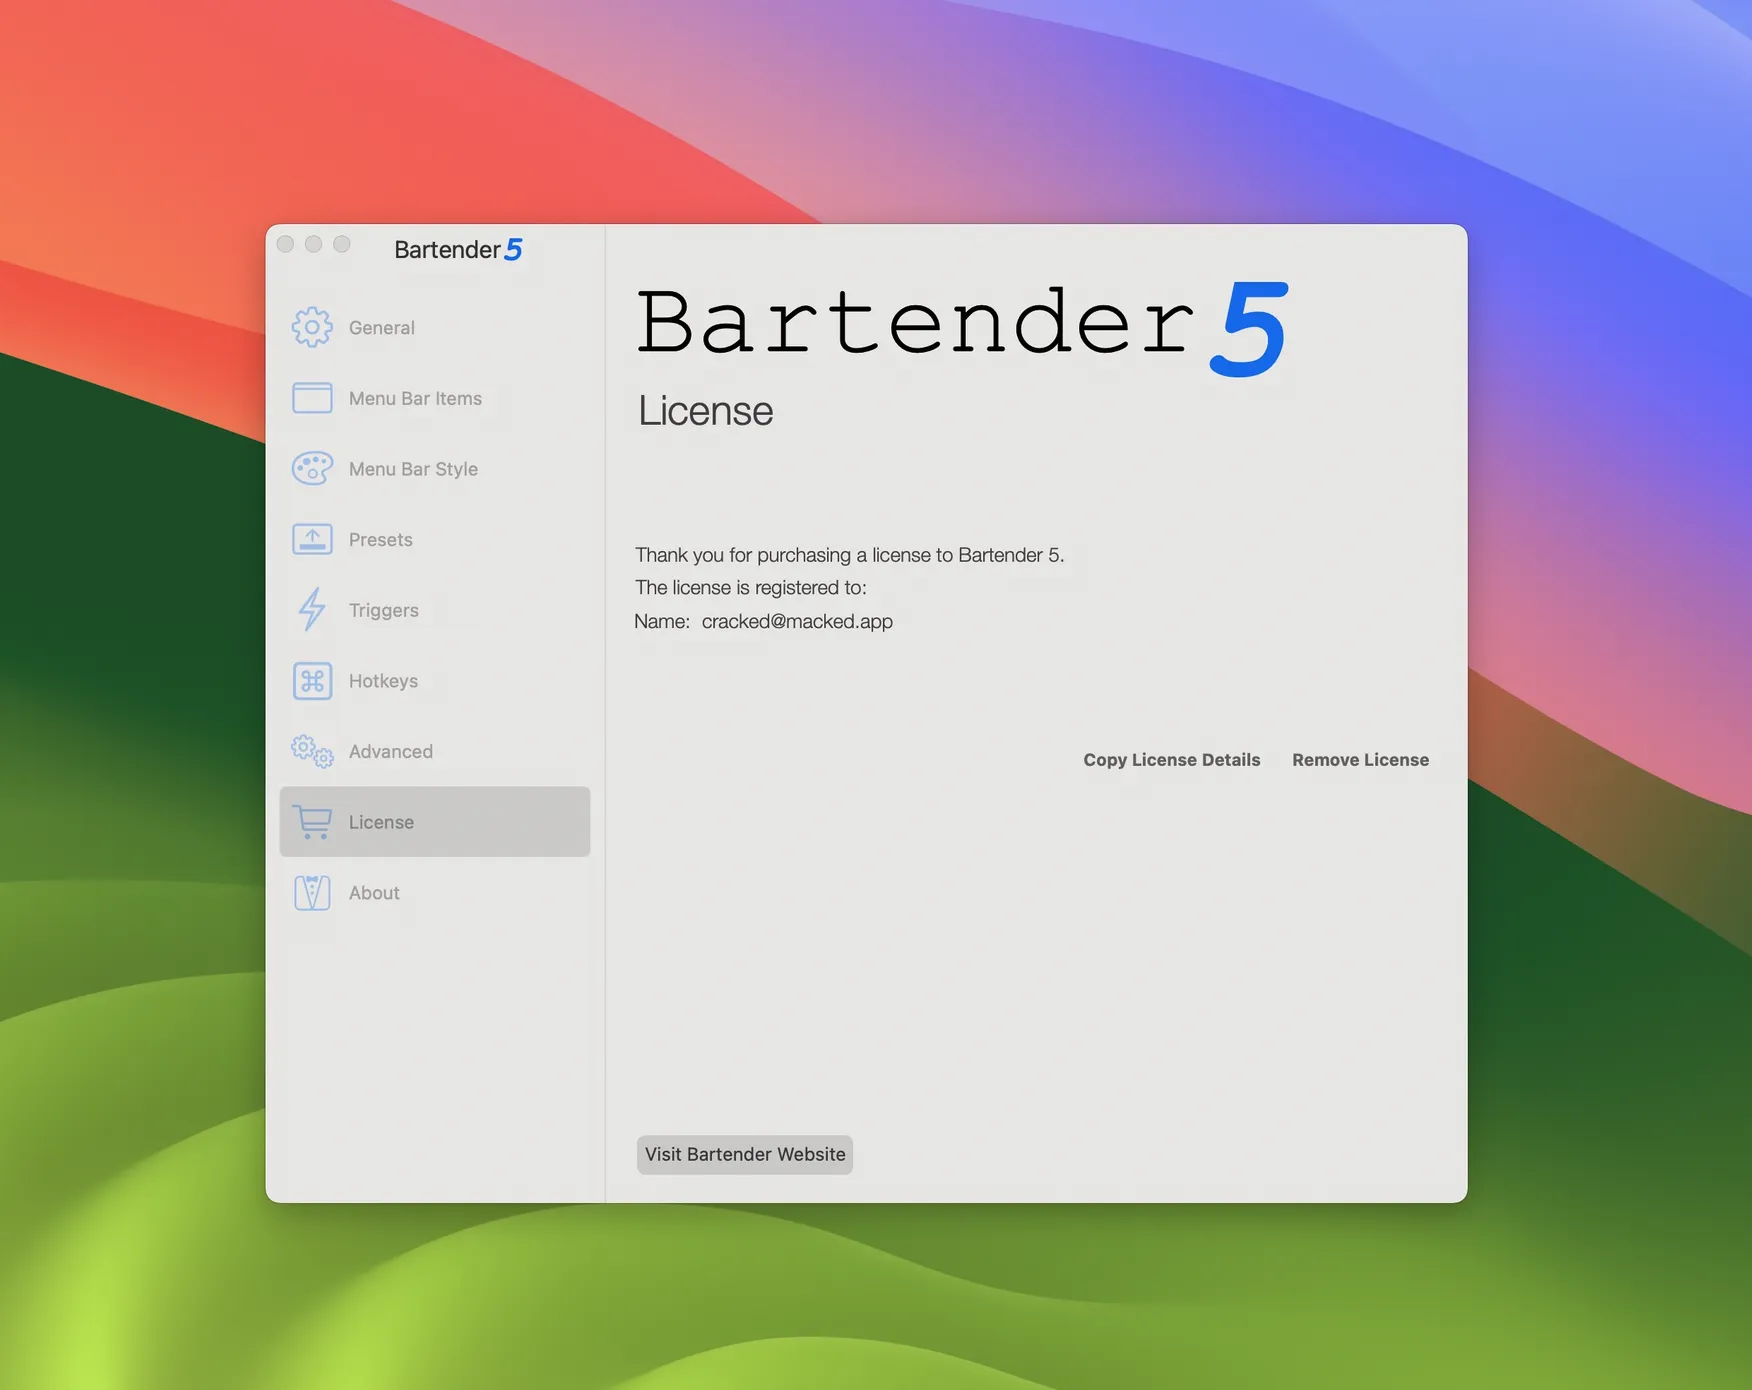Click the Bartender 5 window title
1752x1390 pixels.
[x=458, y=249]
